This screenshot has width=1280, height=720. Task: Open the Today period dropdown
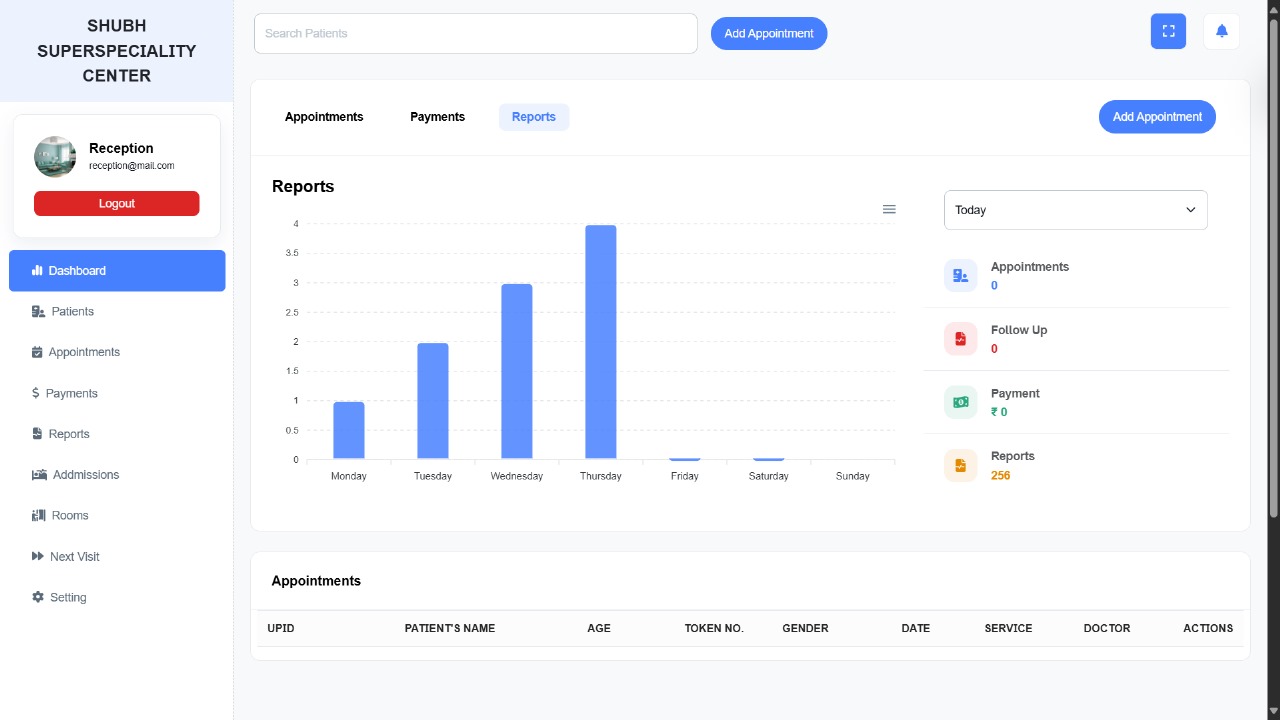(x=1075, y=210)
